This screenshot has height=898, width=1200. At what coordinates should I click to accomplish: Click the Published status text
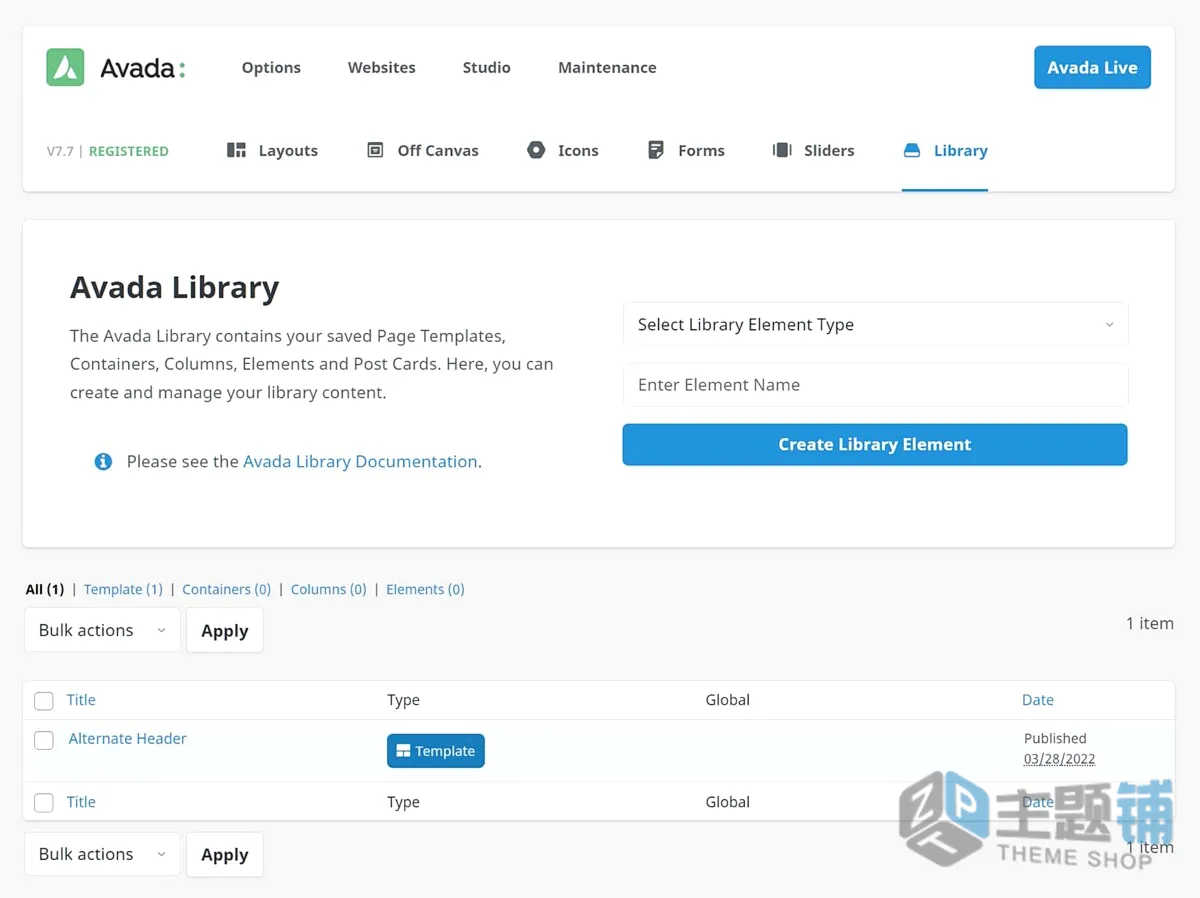point(1055,738)
